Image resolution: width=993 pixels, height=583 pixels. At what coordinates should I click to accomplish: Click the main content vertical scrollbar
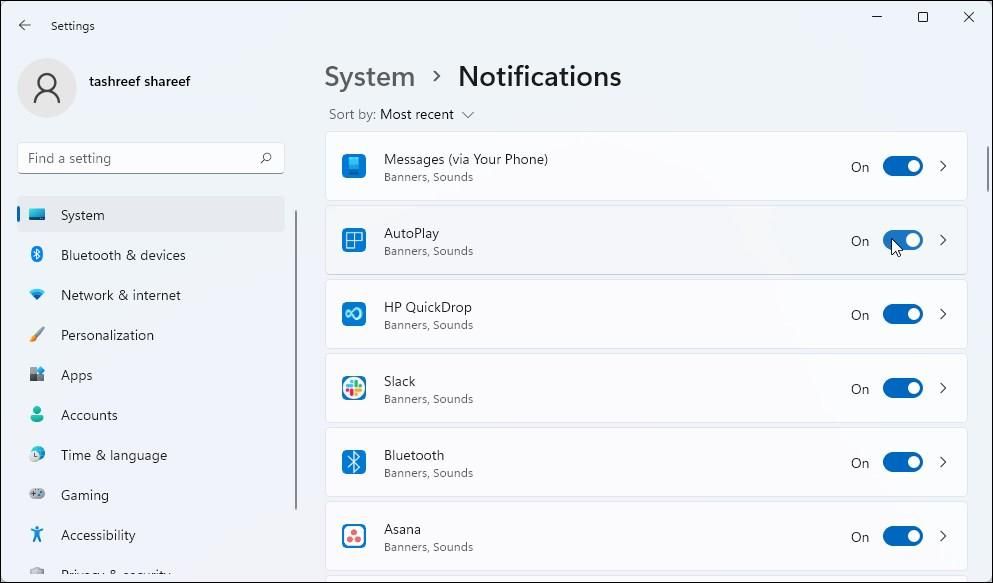[988, 169]
